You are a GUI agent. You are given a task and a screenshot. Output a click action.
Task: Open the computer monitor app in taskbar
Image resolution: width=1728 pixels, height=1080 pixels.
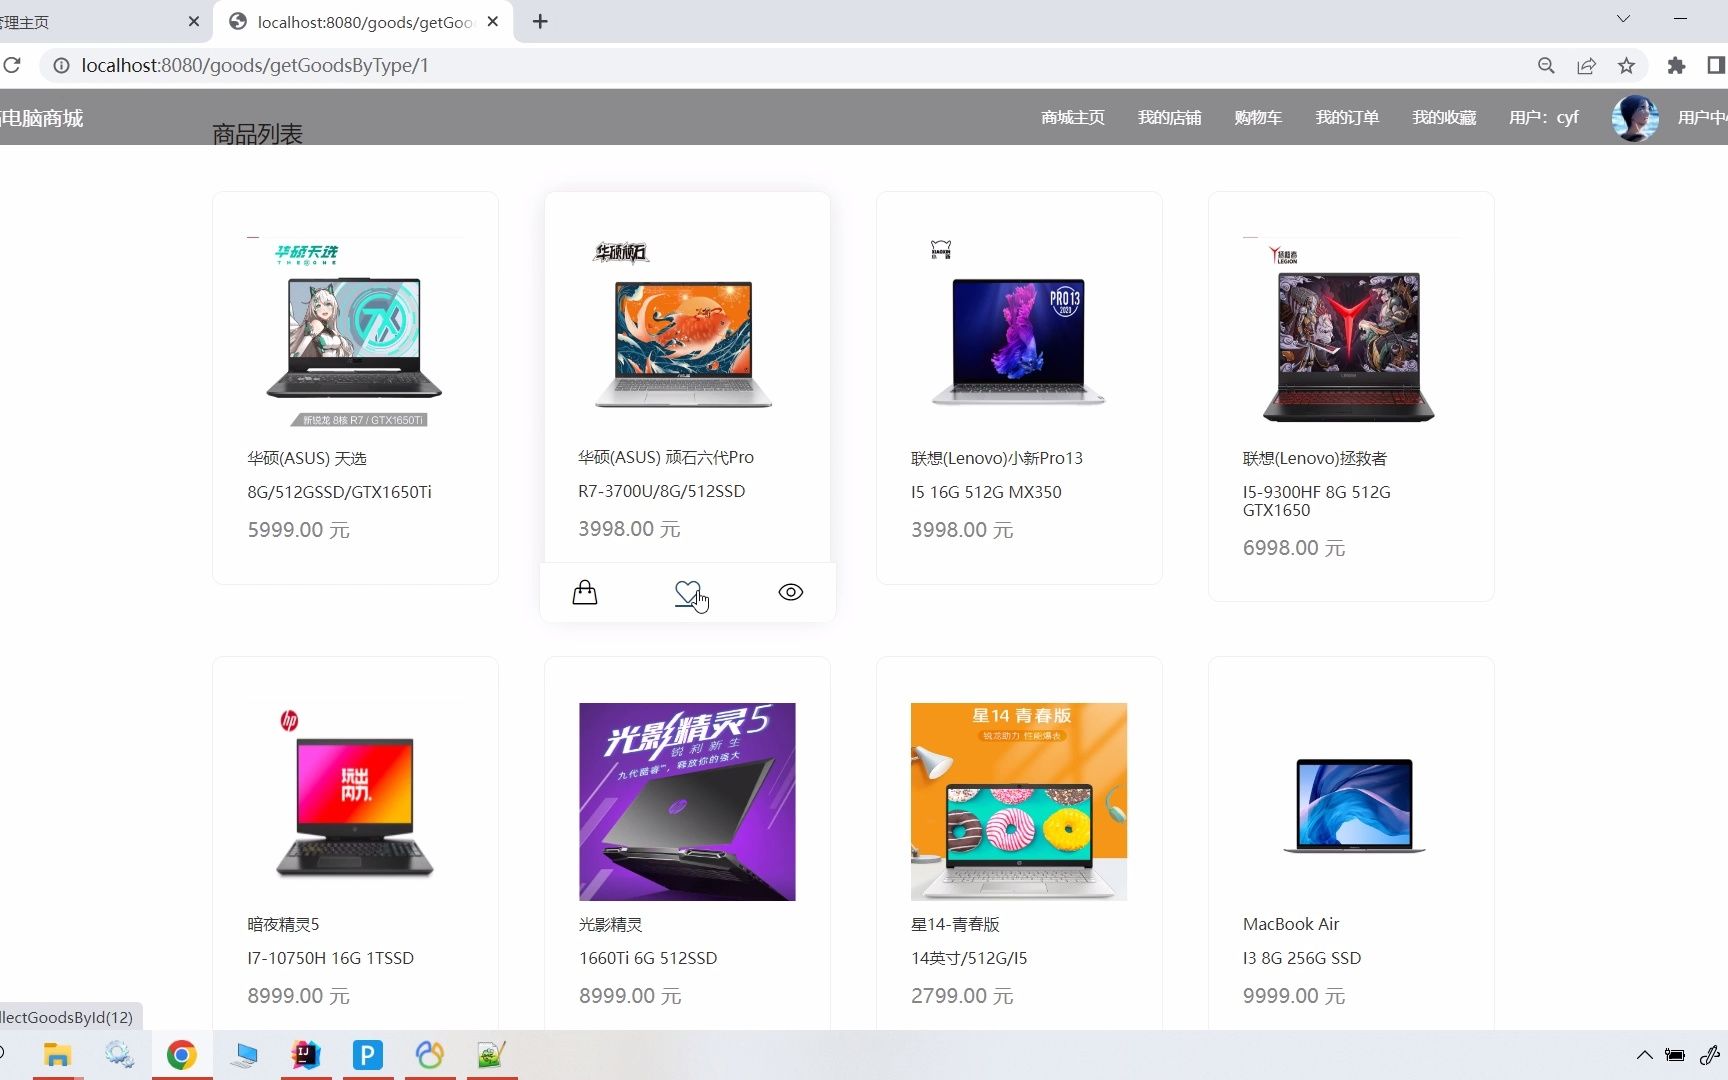pos(244,1055)
